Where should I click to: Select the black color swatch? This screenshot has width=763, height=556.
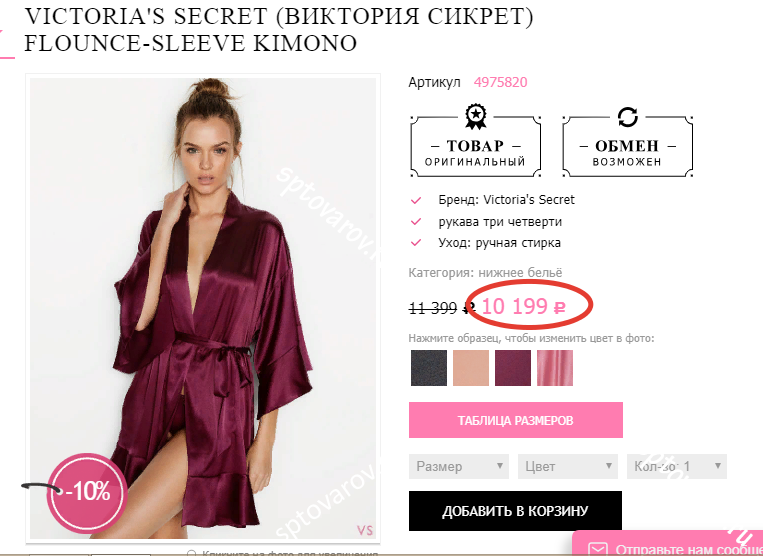429,368
